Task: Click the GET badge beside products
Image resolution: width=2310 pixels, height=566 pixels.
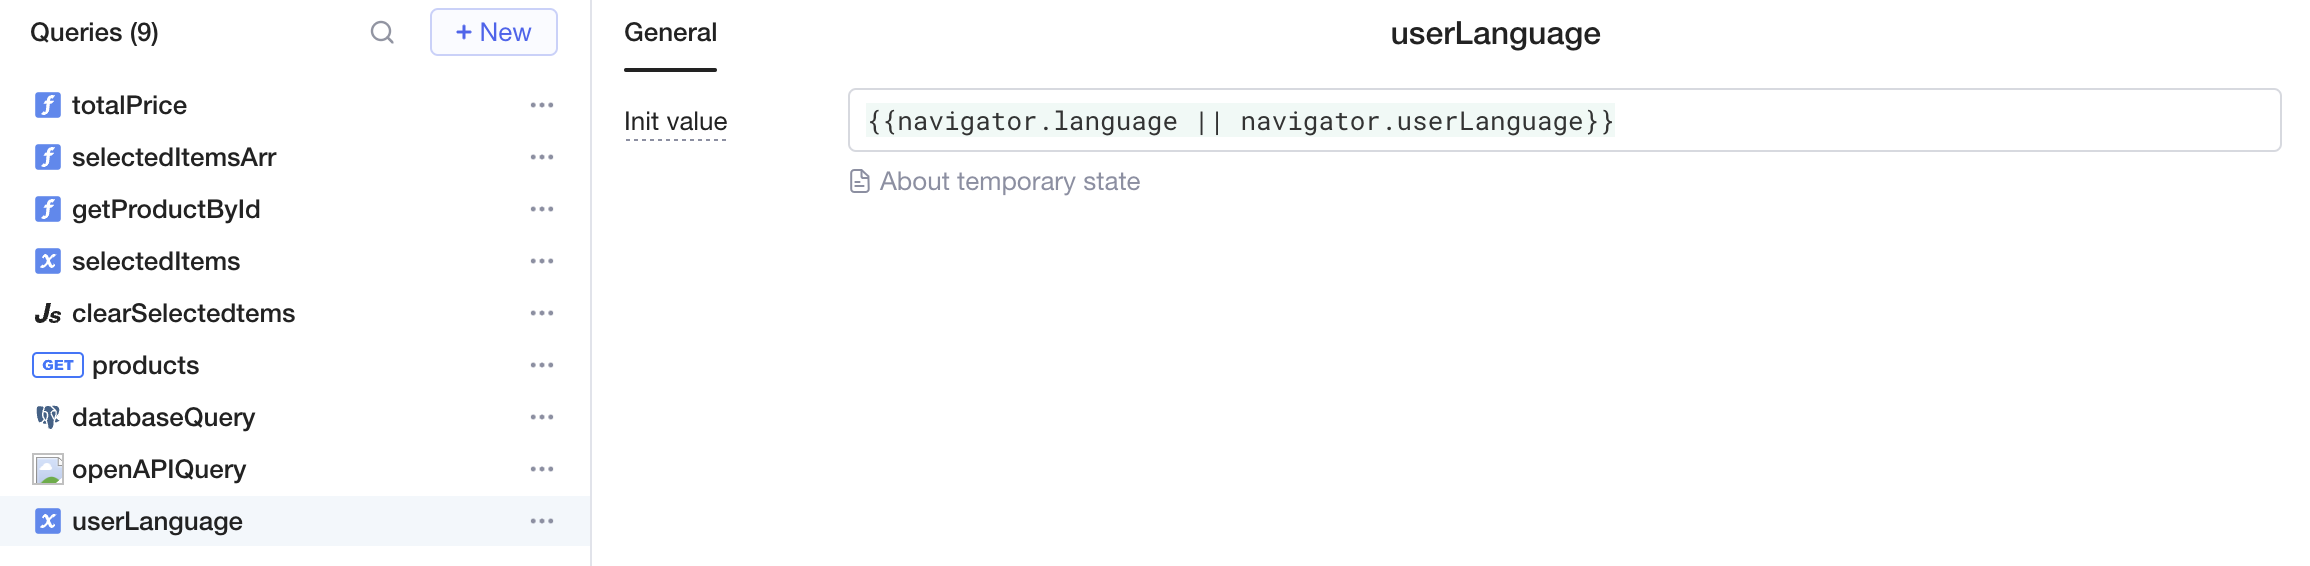Action: tap(57, 365)
